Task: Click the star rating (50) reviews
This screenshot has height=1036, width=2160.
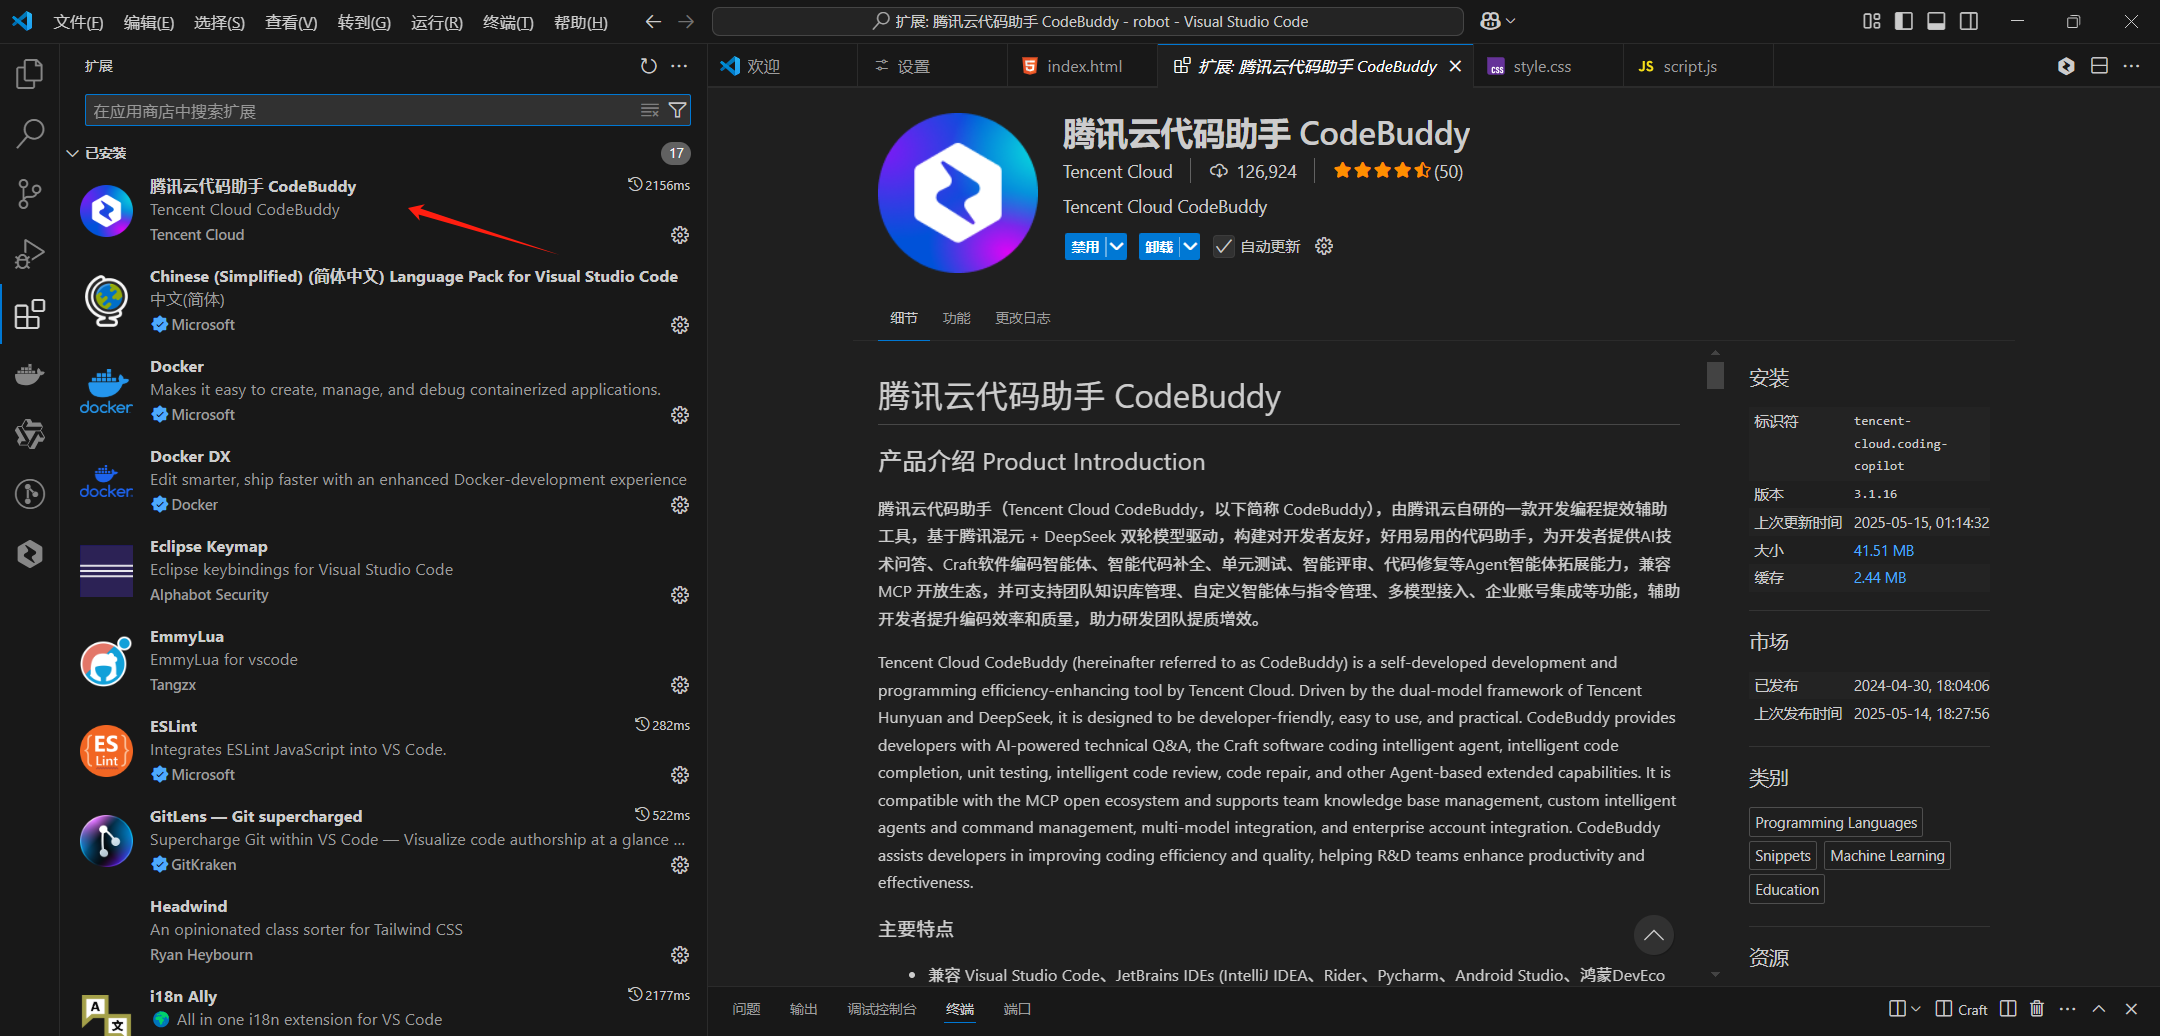Action: (x=1398, y=171)
